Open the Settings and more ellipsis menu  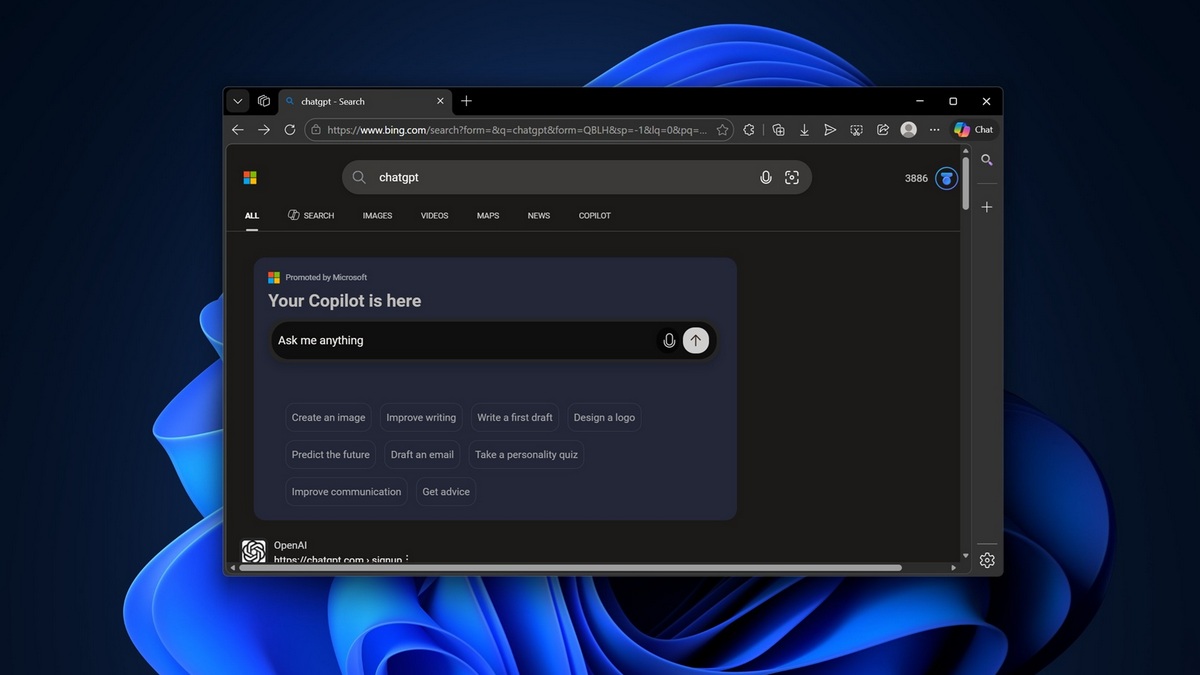[x=934, y=130]
